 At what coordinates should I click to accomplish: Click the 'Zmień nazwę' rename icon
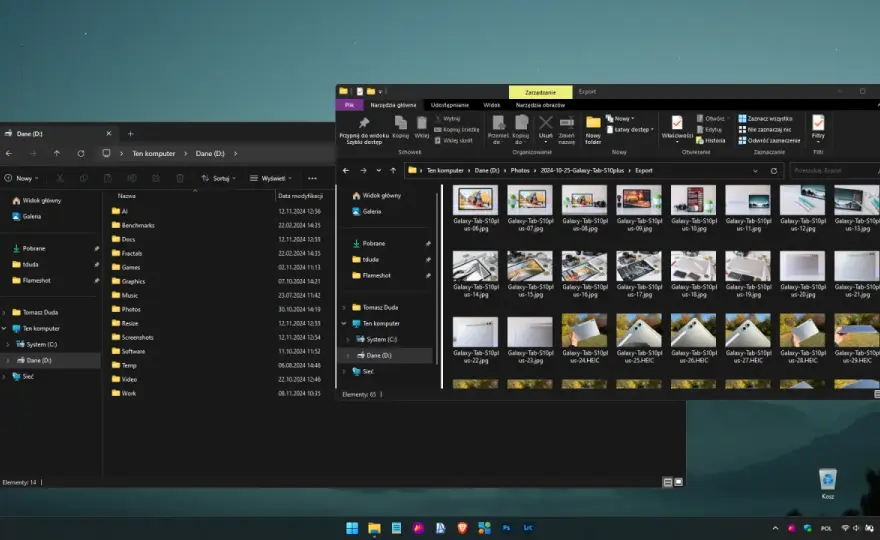click(x=566, y=123)
